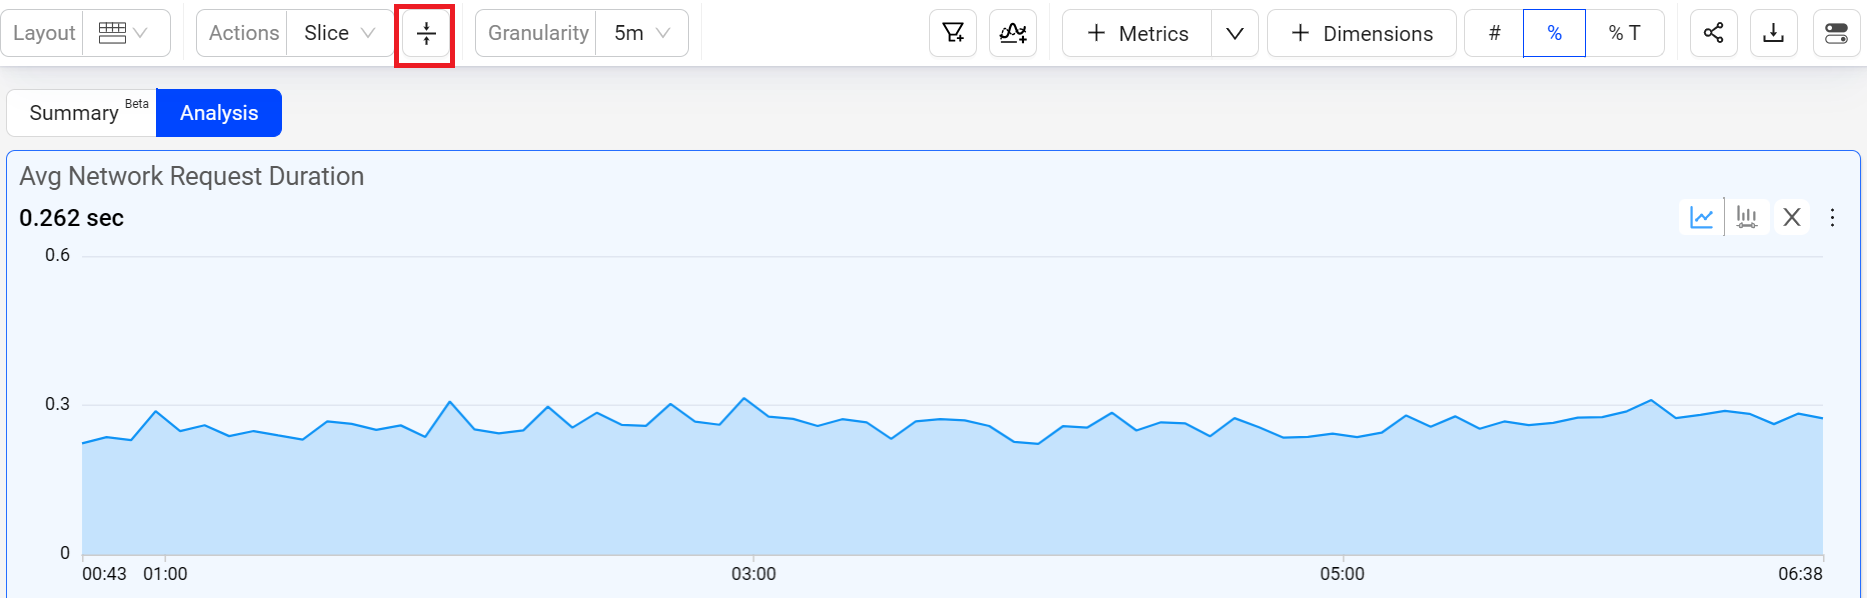Click the add filter funnel icon
The width and height of the screenshot is (1867, 598).
tap(953, 33)
